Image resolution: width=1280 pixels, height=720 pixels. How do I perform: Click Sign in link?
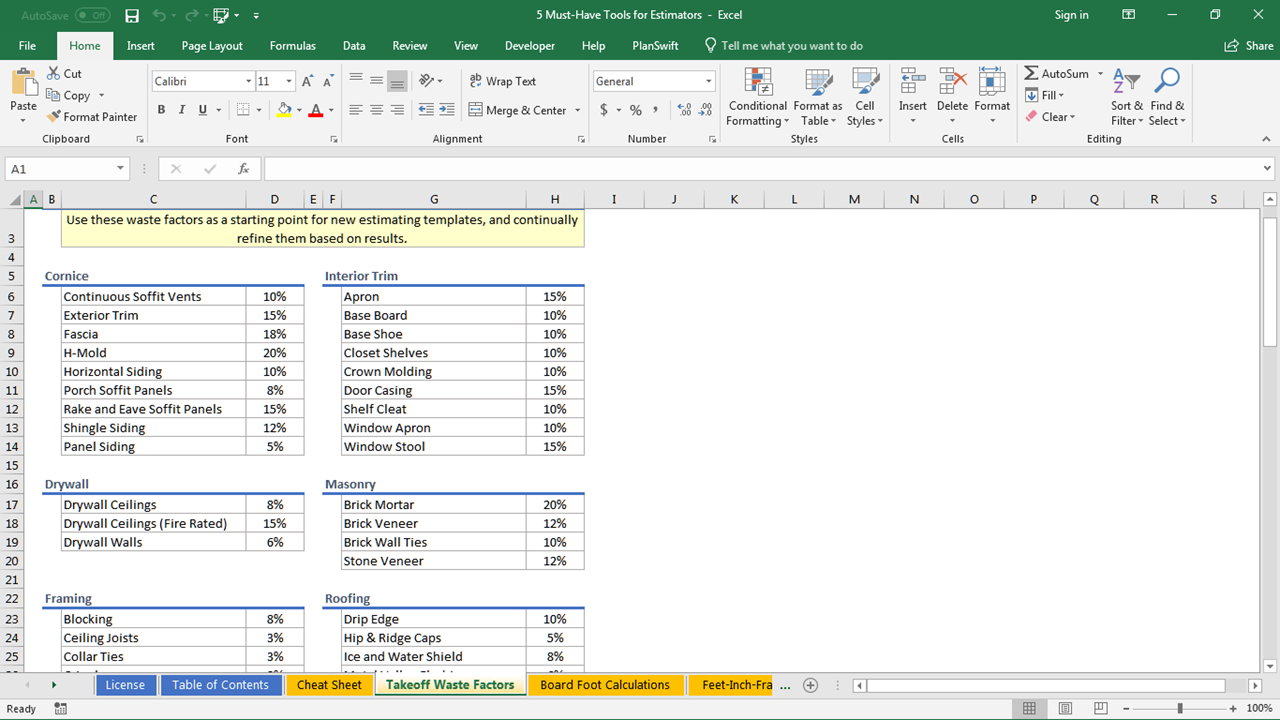[x=1071, y=15]
